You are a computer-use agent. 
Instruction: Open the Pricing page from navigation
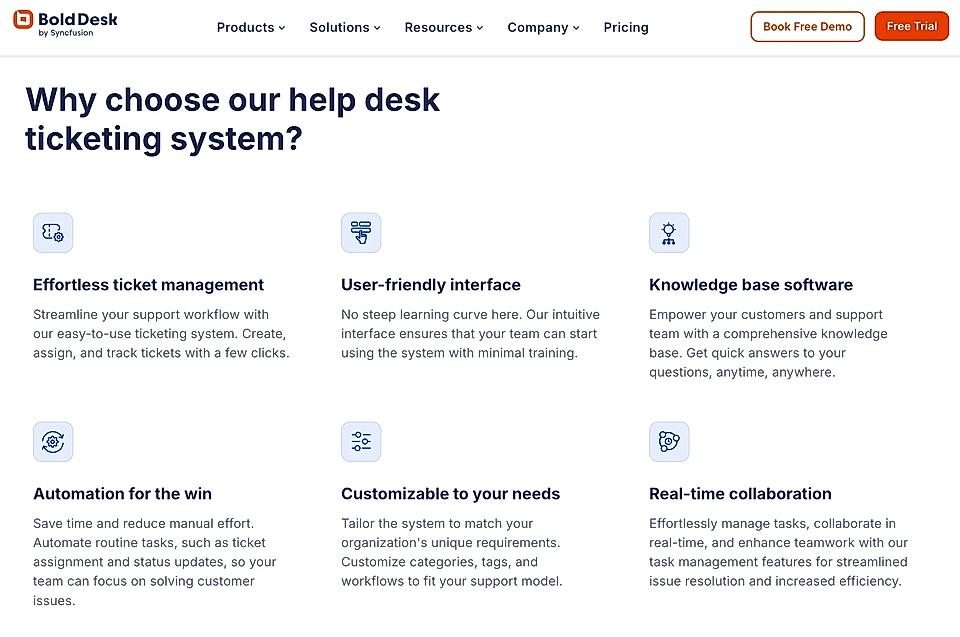click(x=625, y=27)
